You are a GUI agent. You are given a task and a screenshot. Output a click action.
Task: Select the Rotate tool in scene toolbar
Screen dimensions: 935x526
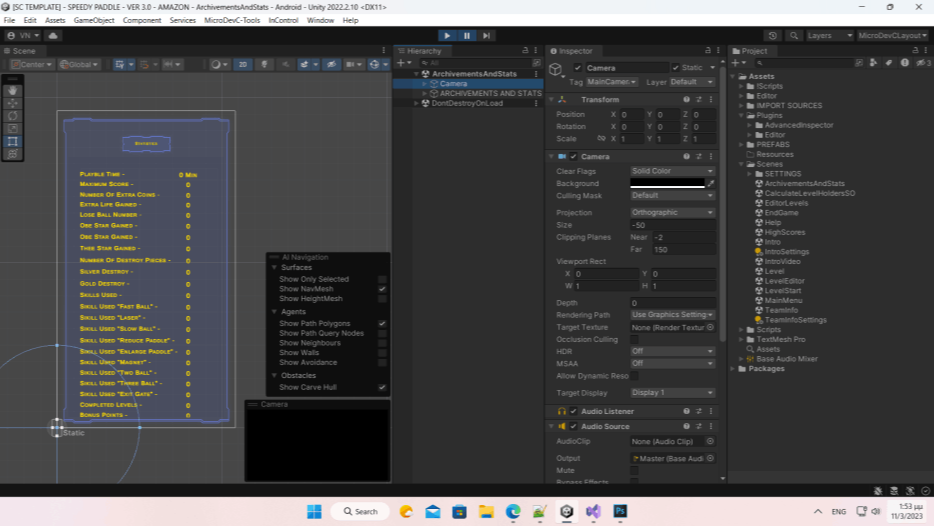[x=13, y=116]
